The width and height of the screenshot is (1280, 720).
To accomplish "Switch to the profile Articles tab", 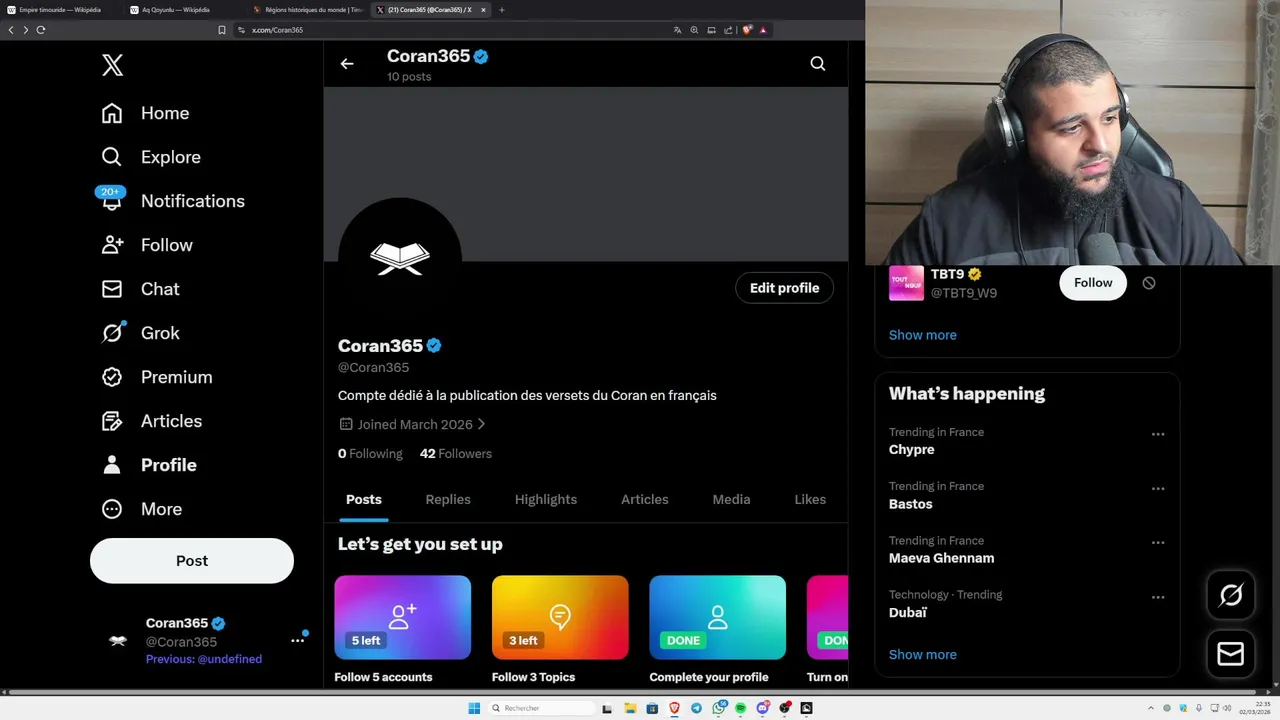I will (x=645, y=499).
